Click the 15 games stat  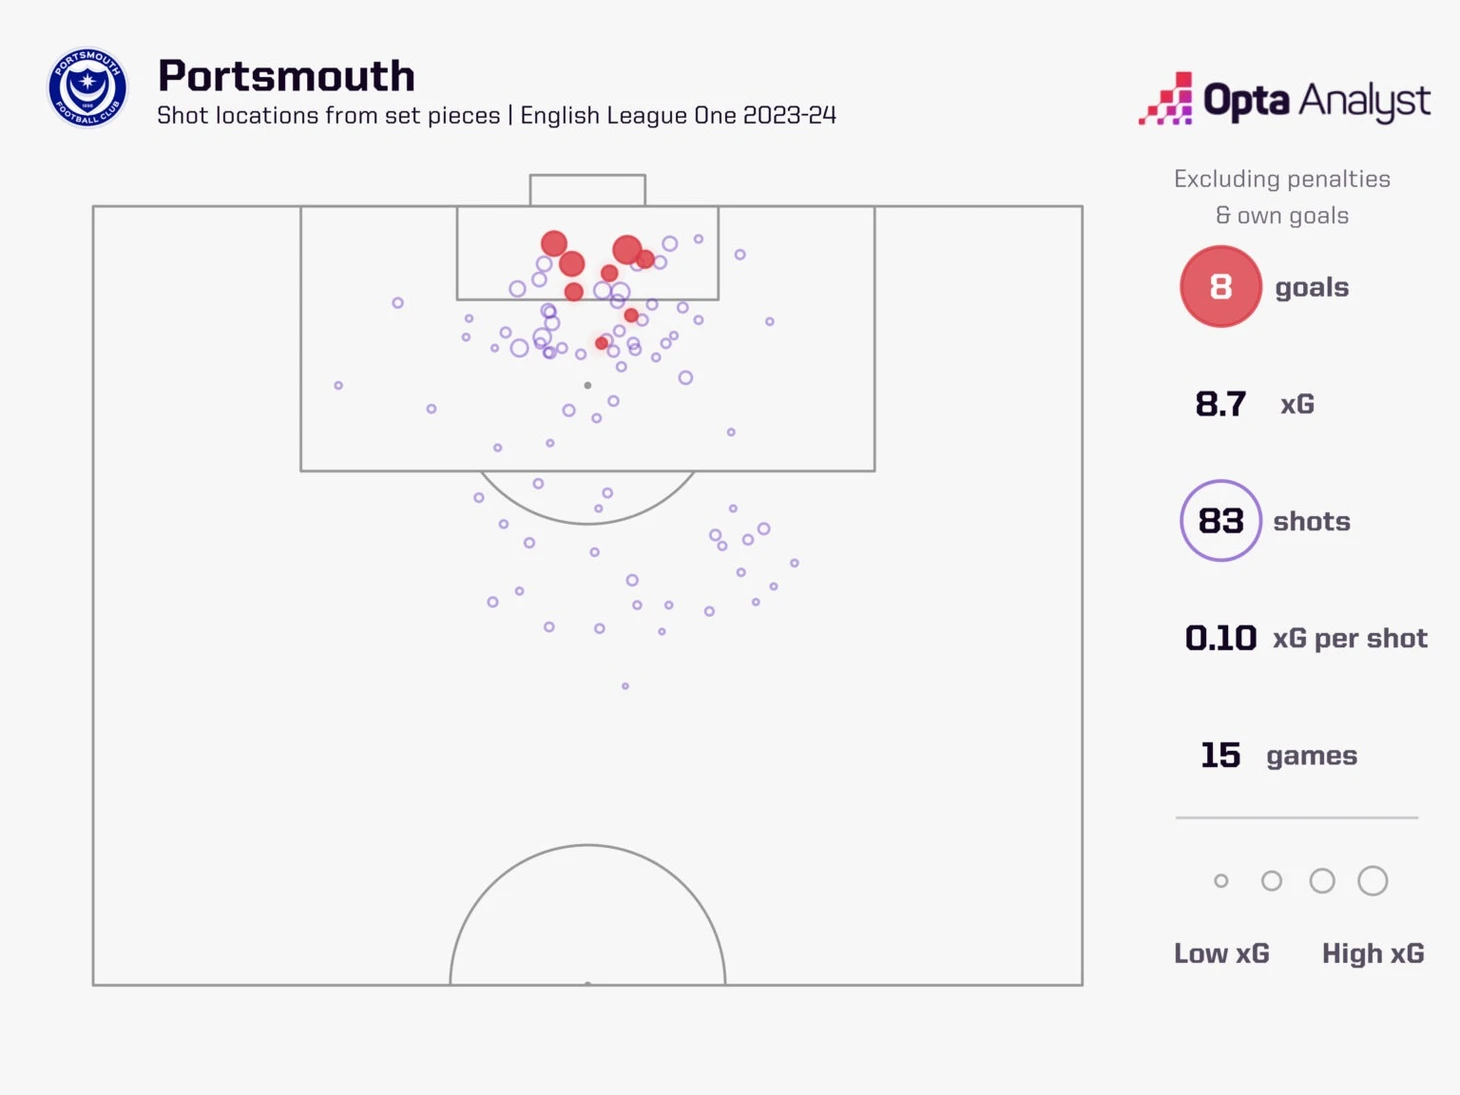click(1221, 755)
